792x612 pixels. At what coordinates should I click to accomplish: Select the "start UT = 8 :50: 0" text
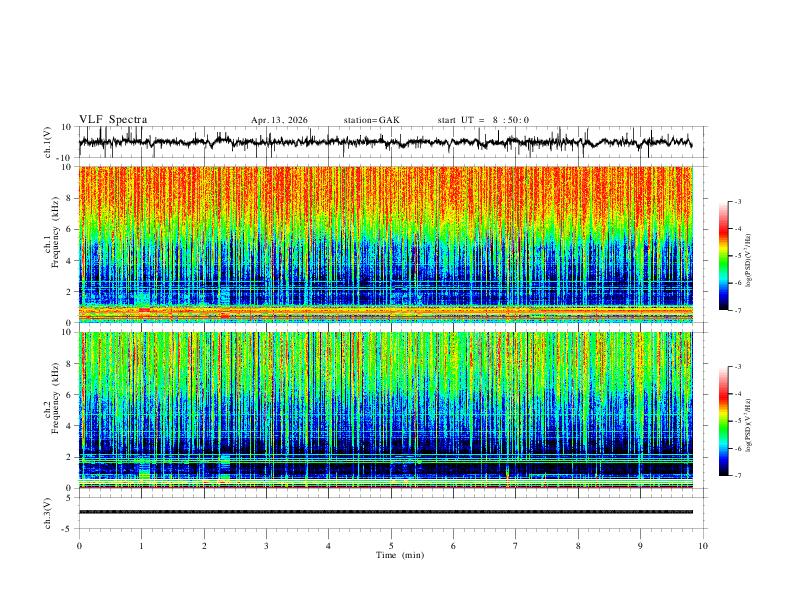[483, 120]
